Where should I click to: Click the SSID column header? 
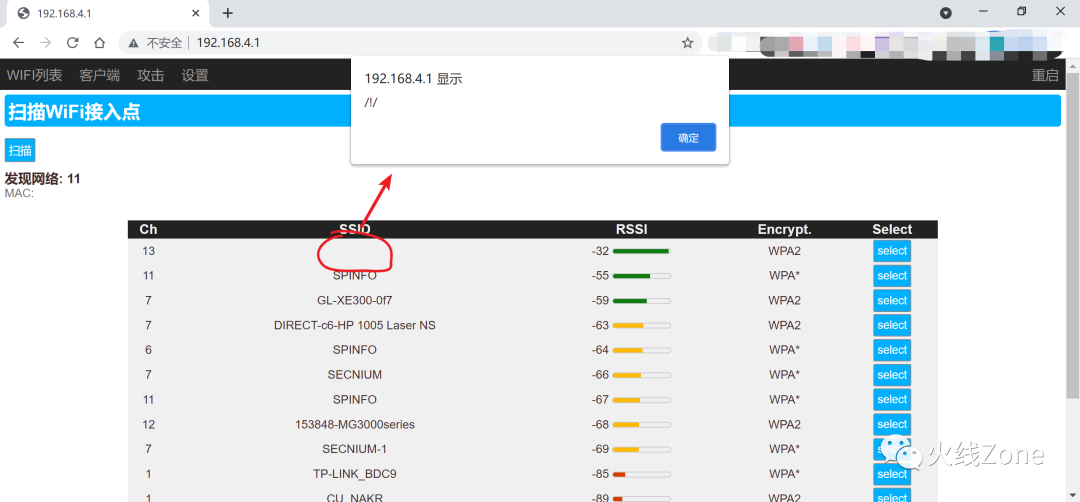pos(355,229)
